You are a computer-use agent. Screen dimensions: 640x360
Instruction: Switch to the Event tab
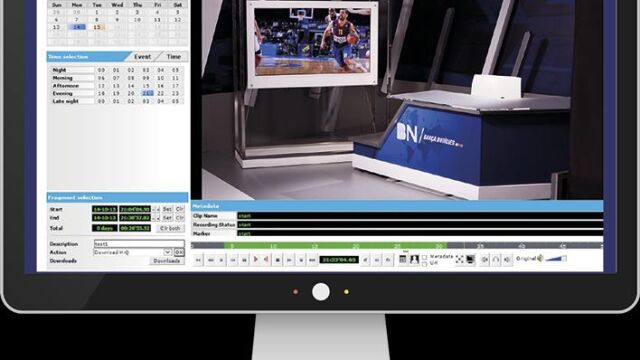[142, 57]
